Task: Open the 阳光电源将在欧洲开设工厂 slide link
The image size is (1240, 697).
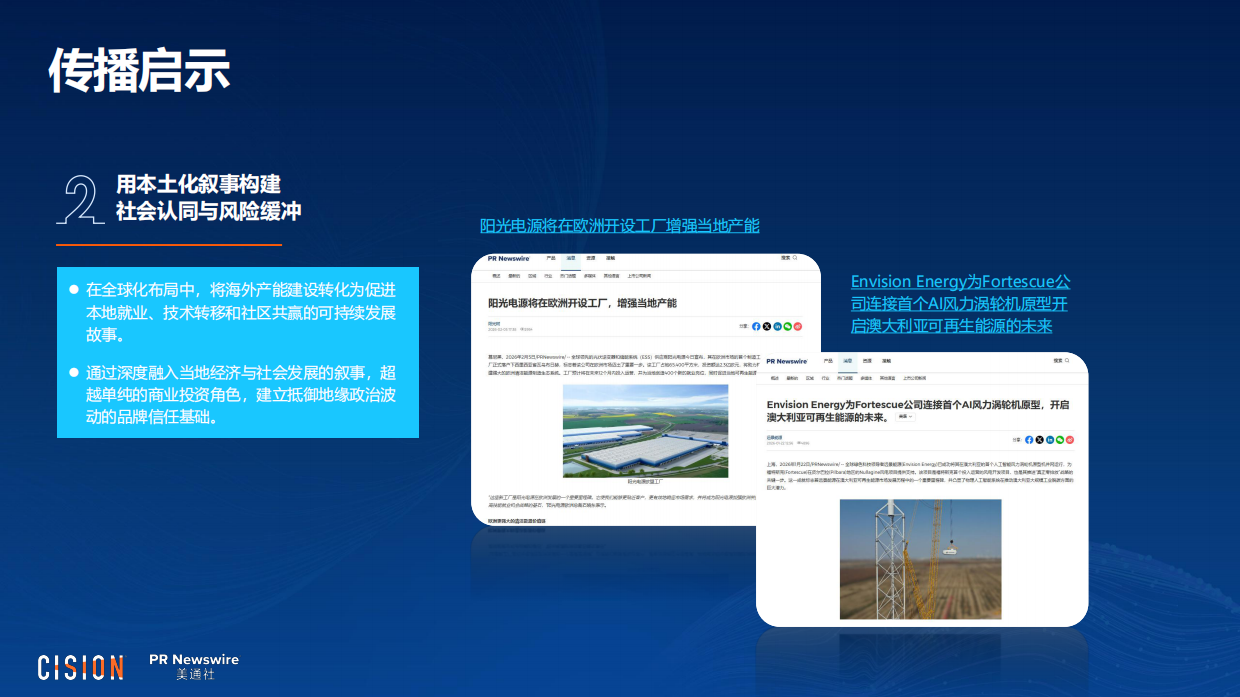Action: click(620, 226)
